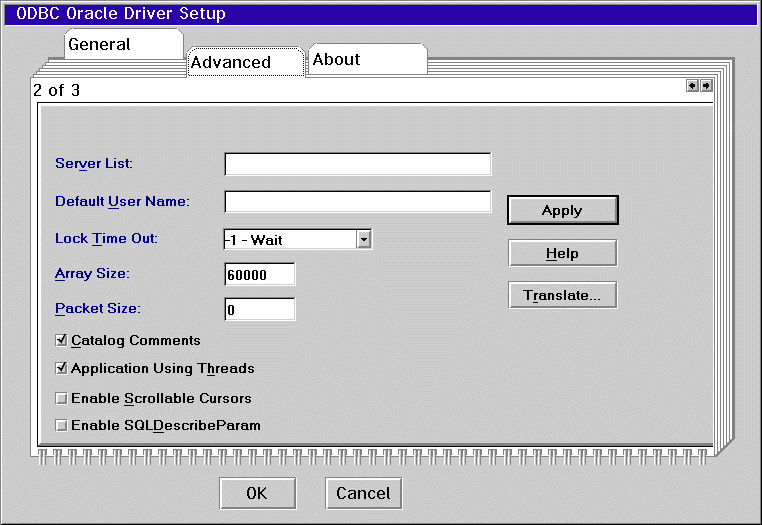Tick the Enable SQLDescribeParam checkbox

click(62, 425)
